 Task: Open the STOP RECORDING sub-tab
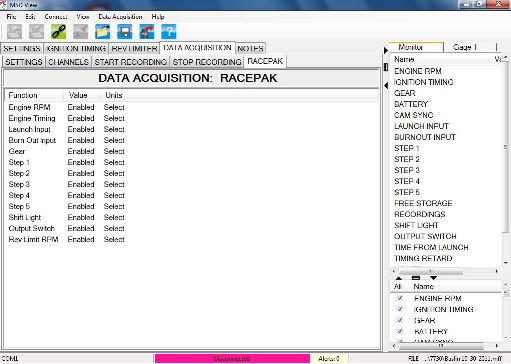coord(207,62)
